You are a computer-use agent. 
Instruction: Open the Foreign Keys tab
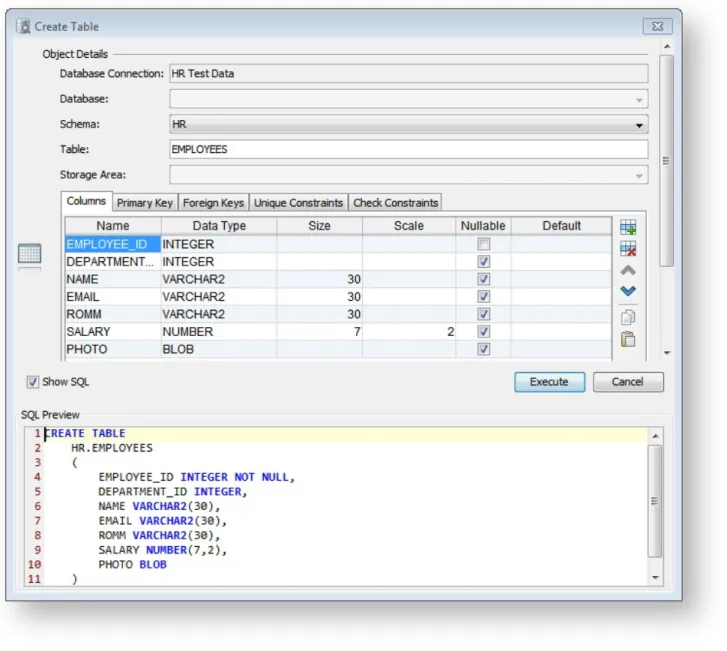(x=213, y=203)
